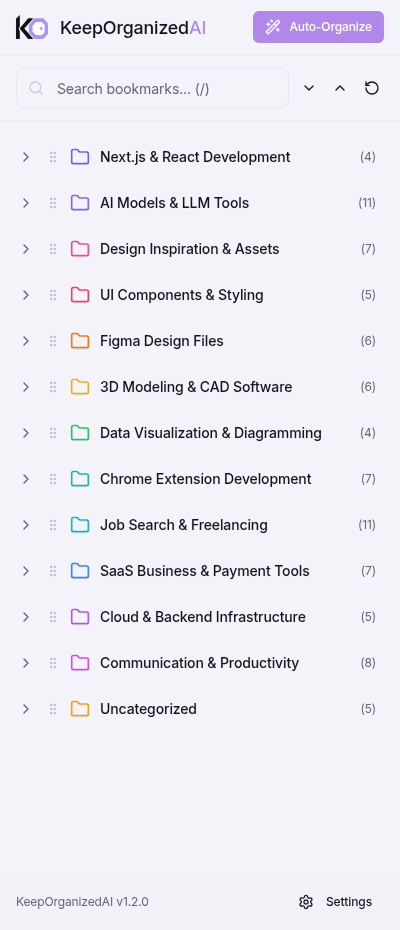
Task: Select the Next.js & React Development folder name
Action: [x=195, y=157]
